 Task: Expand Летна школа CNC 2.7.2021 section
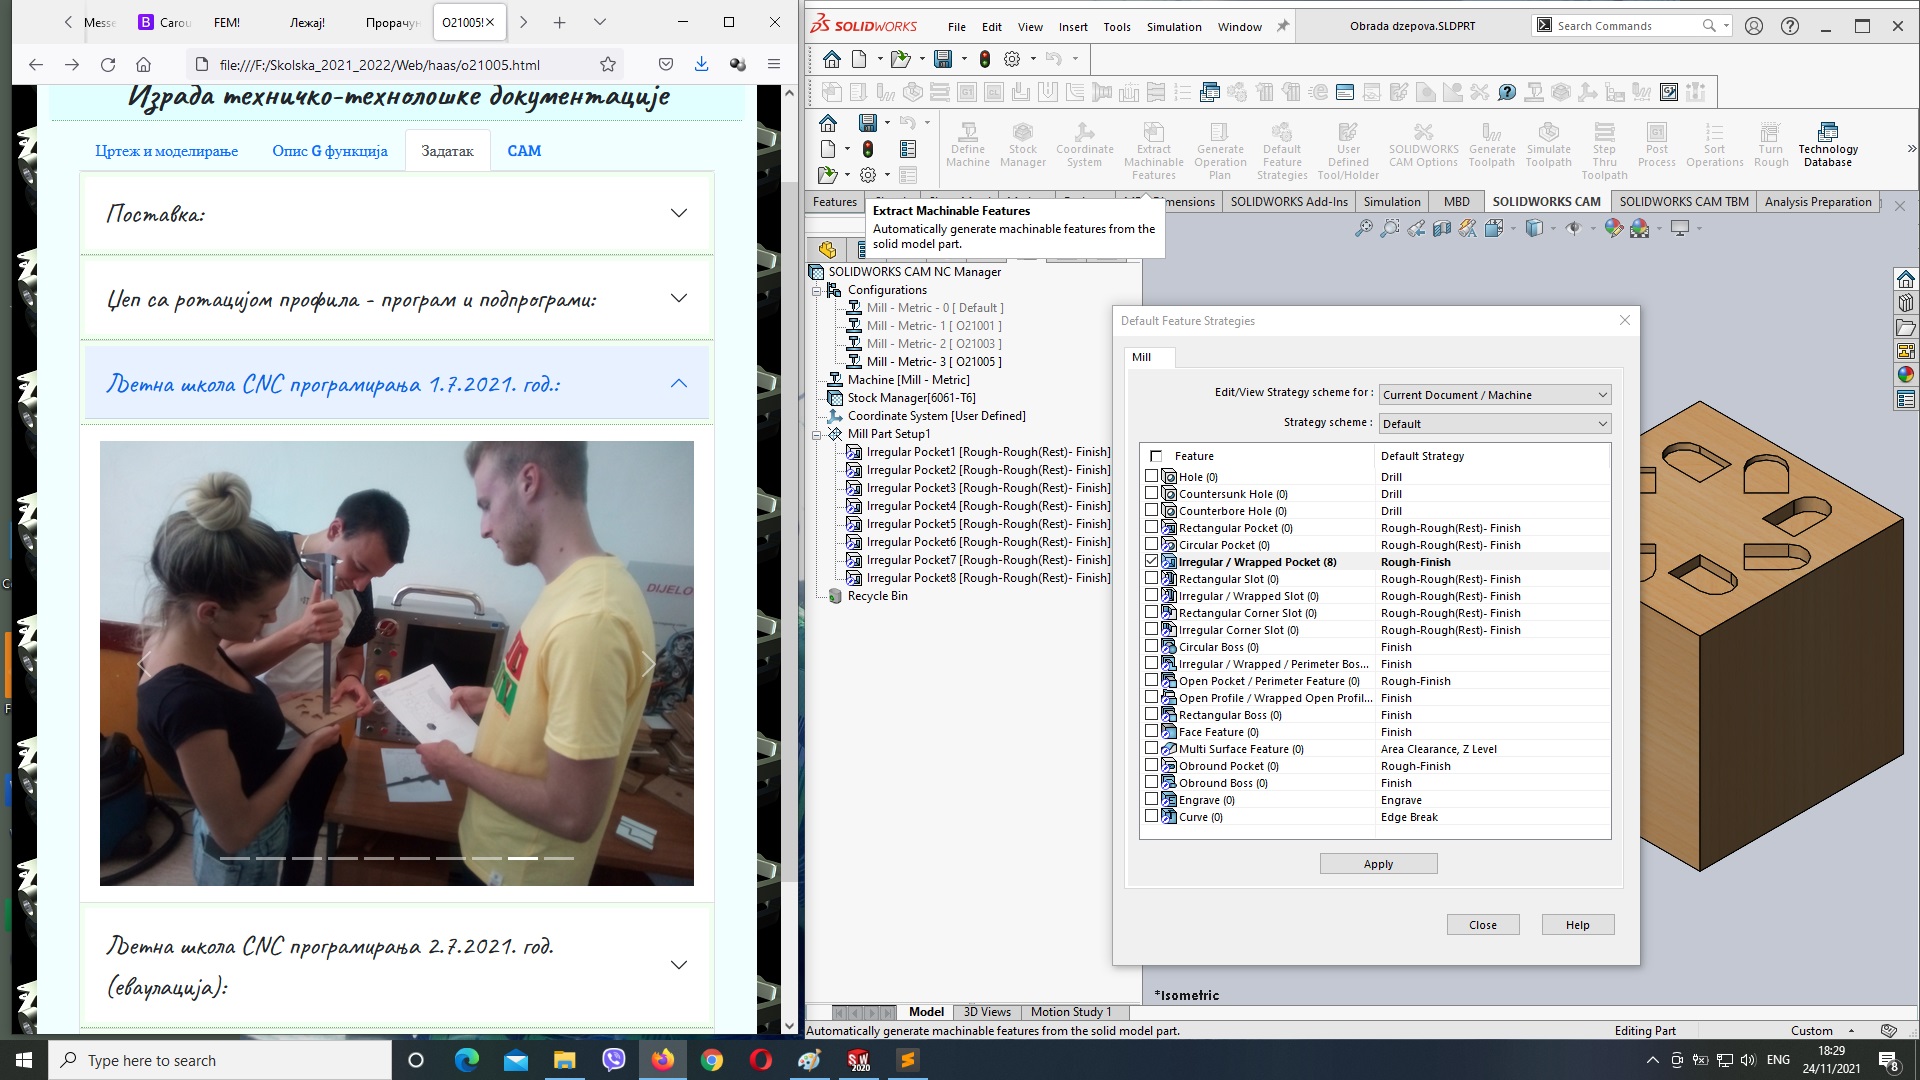(397, 965)
